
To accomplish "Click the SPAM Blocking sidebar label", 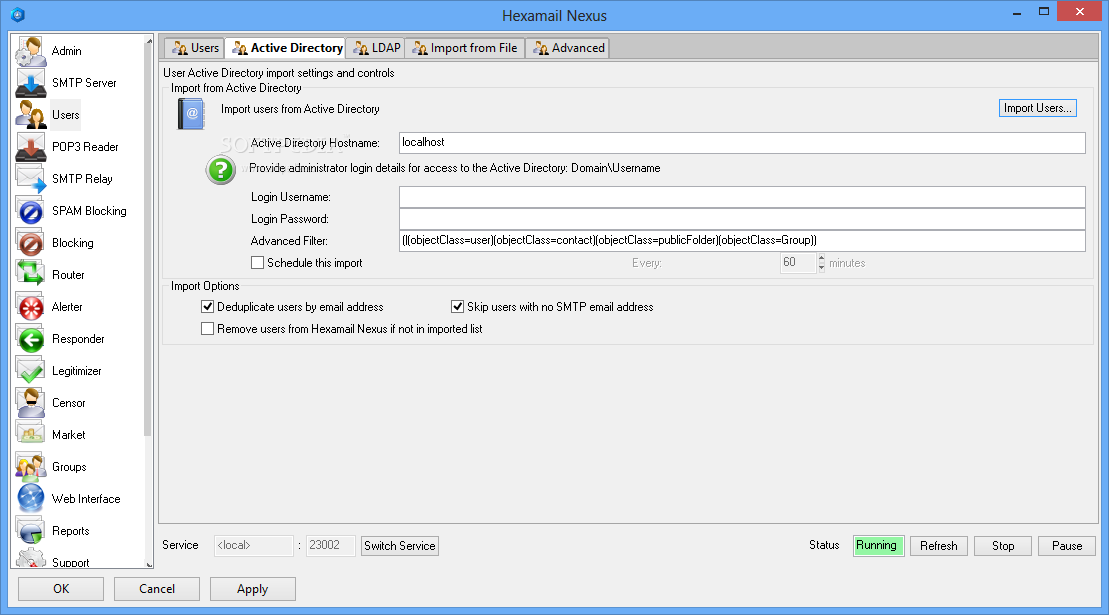I will pyautogui.click(x=89, y=211).
